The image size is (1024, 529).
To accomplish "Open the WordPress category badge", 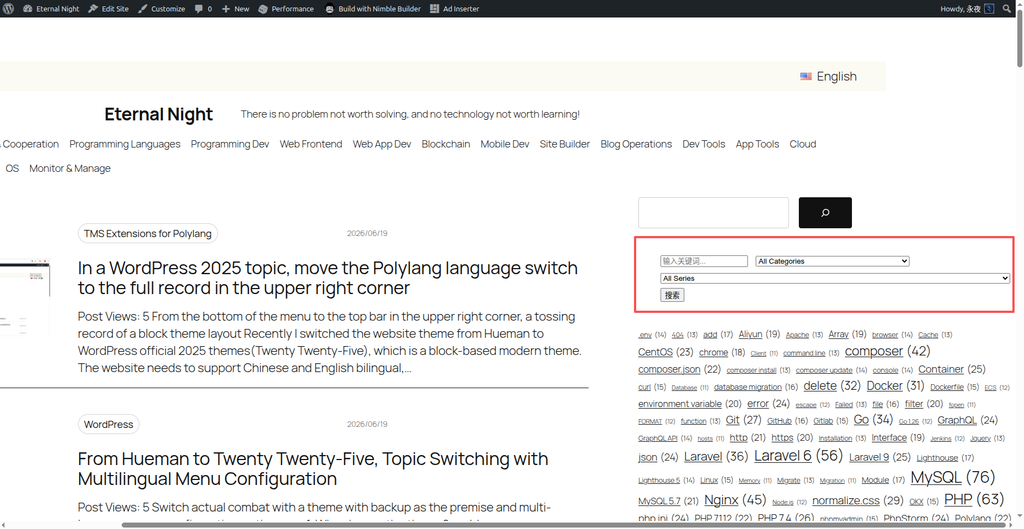I will point(108,424).
